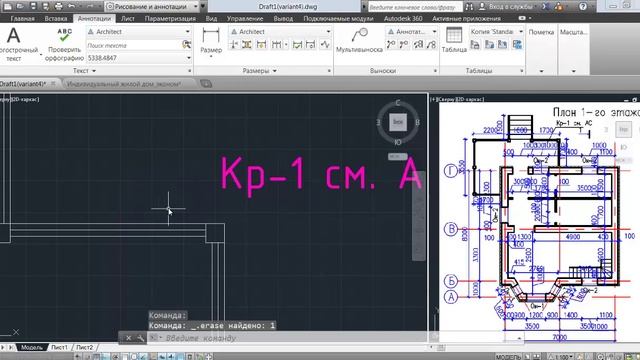
Task: Switch to the 'Лист1' layout tab
Action: (59, 347)
